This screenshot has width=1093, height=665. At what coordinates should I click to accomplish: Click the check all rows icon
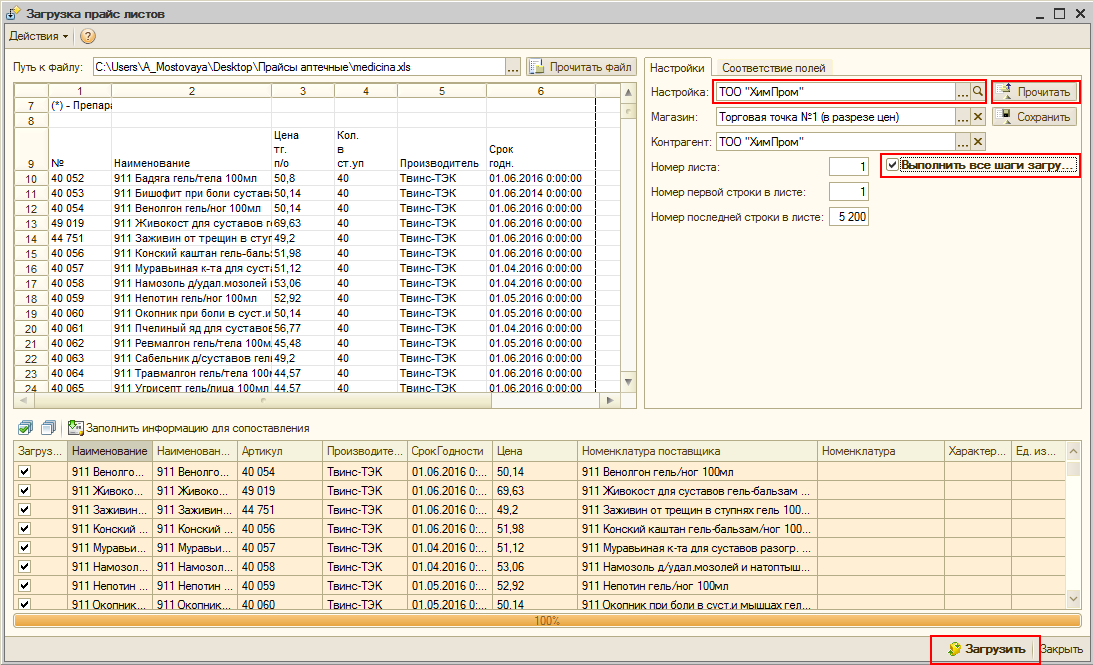coord(25,428)
